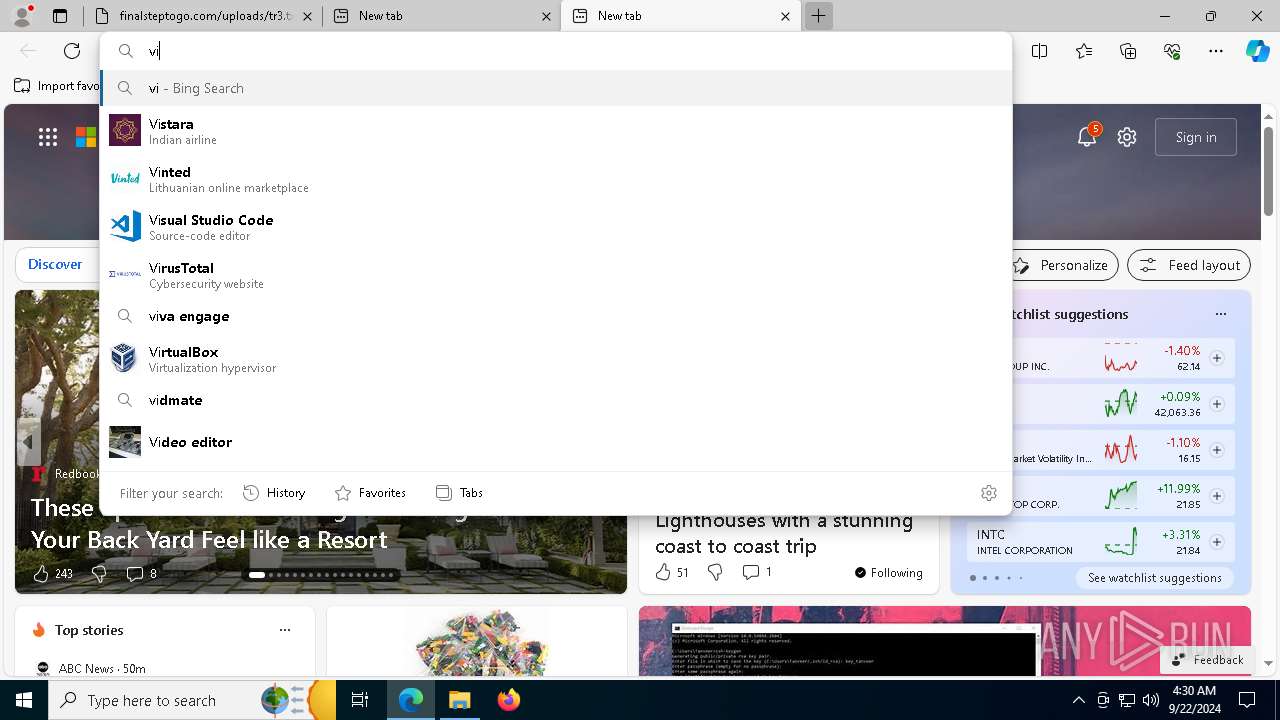The image size is (1280, 720).
Task: Click See watchlist suggestions link
Action: pyautogui.click(x=1155, y=578)
